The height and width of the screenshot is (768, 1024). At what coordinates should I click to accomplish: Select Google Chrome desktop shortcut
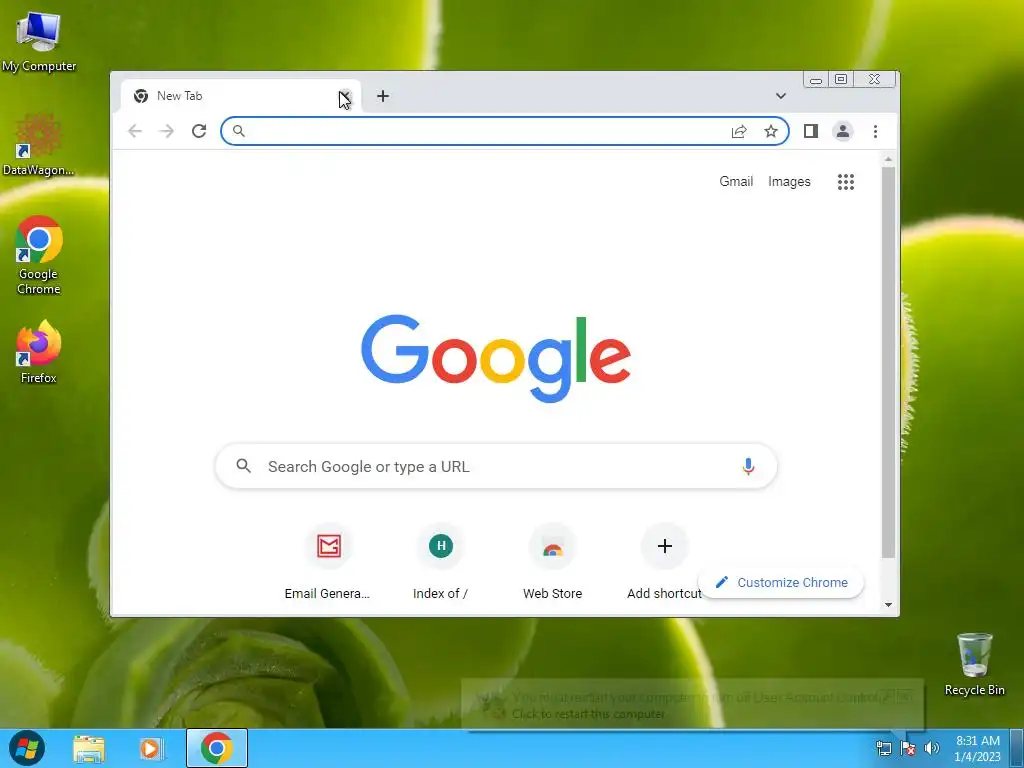(x=39, y=255)
